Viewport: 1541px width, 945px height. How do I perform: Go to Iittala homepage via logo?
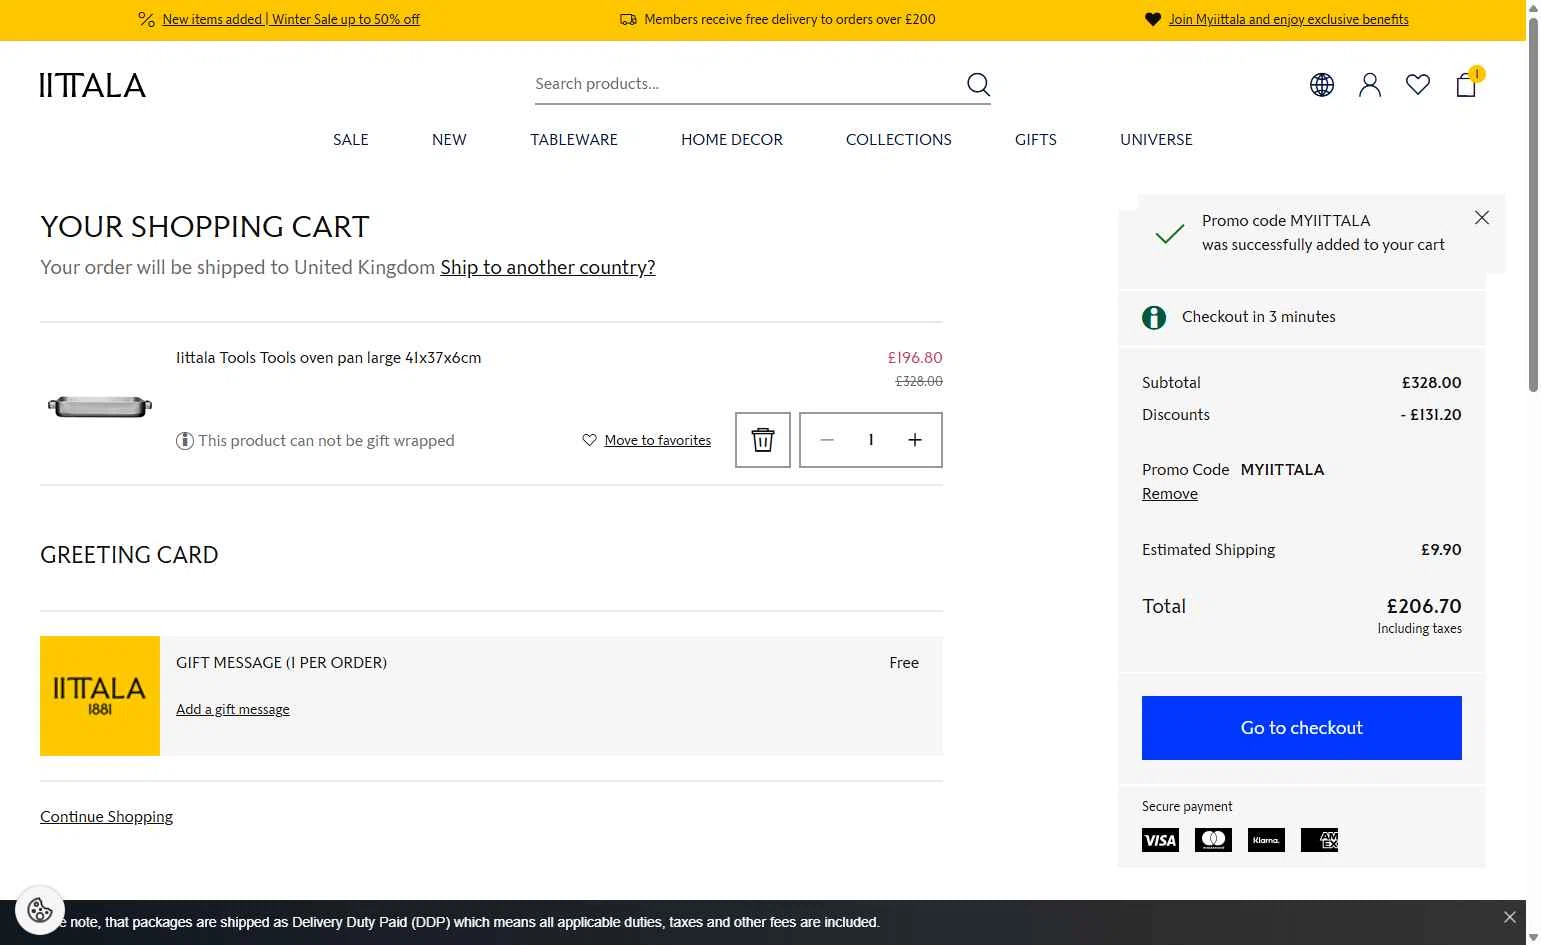coord(93,85)
